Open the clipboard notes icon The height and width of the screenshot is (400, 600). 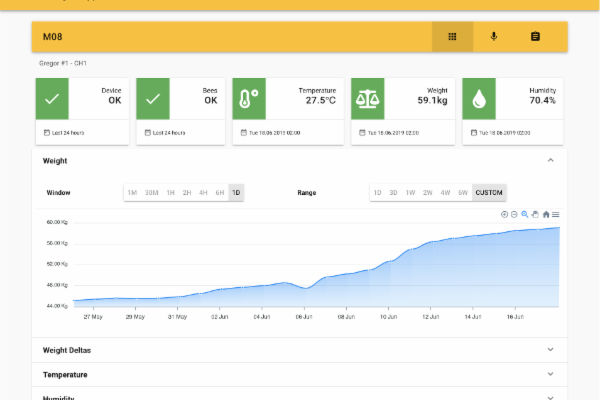535,37
